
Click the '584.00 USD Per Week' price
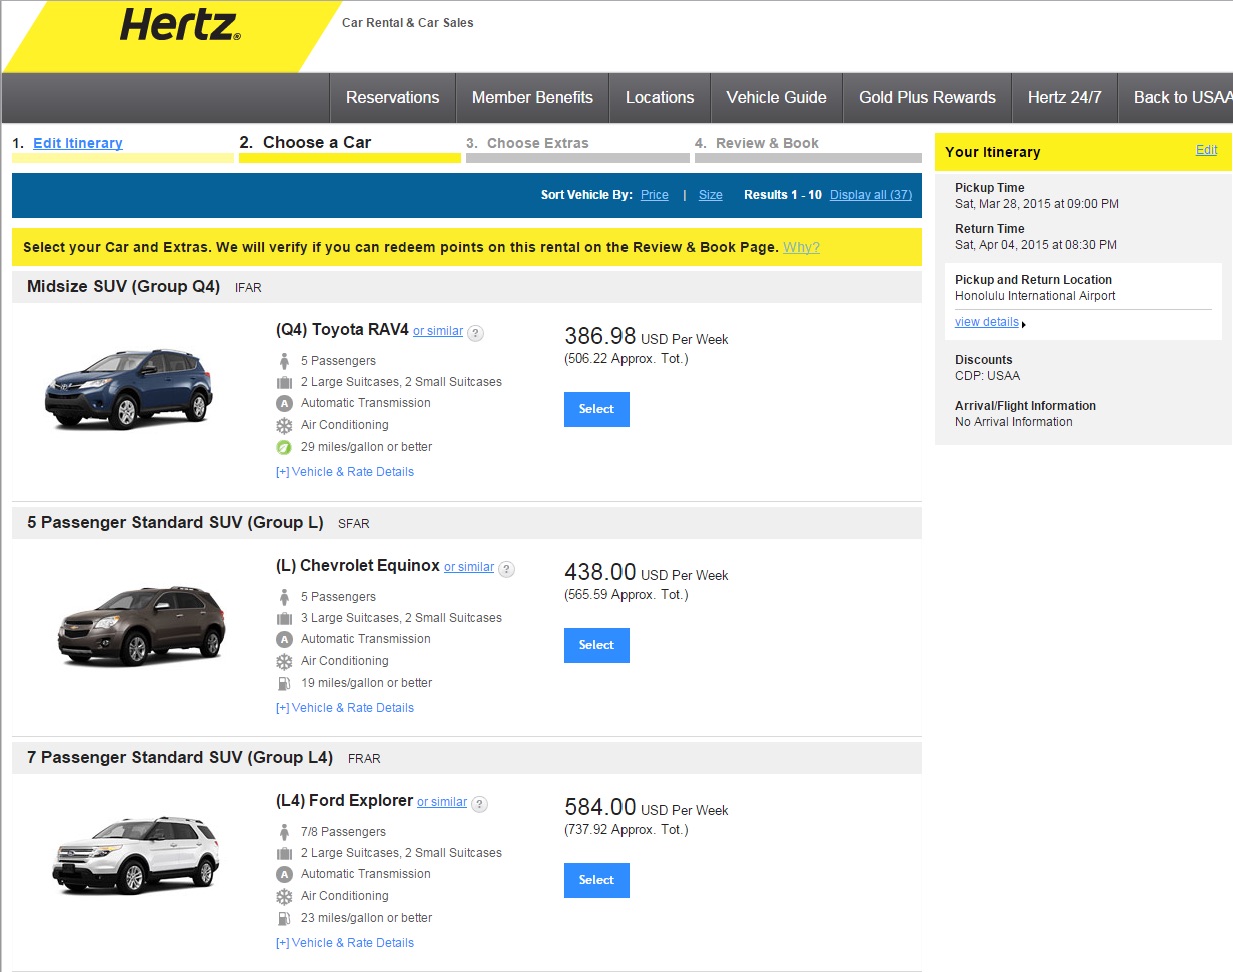click(646, 808)
